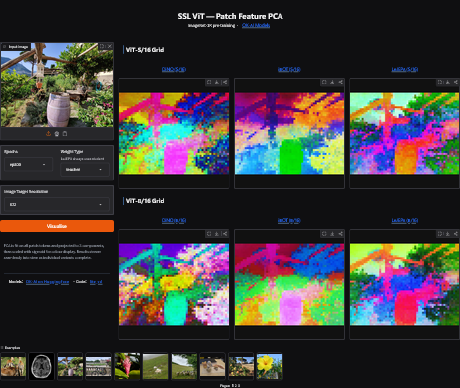Open fullscreen for the LeJEPA B/16 output image
The height and width of the screenshot is (388, 460).
pos(440,234)
